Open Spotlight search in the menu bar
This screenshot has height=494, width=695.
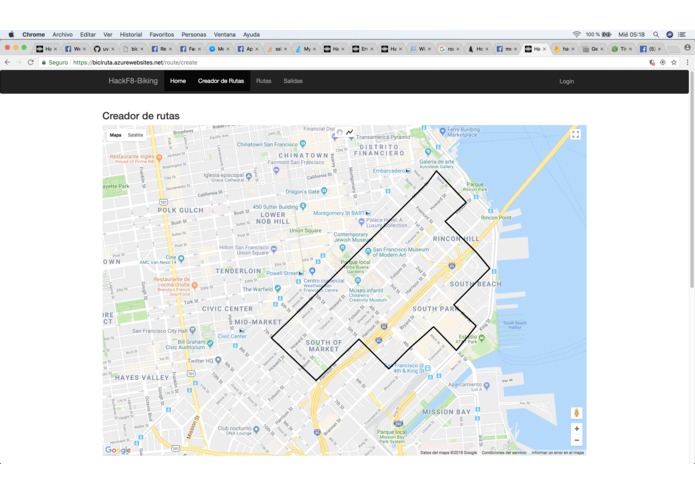656,35
